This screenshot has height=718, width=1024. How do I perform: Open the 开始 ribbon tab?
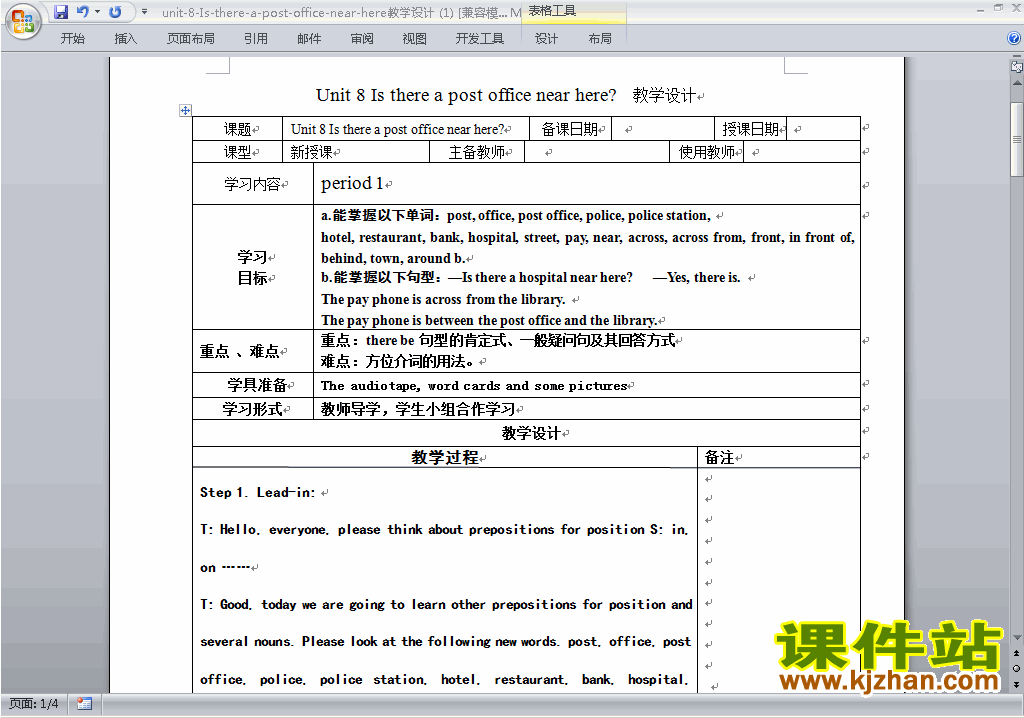72,39
